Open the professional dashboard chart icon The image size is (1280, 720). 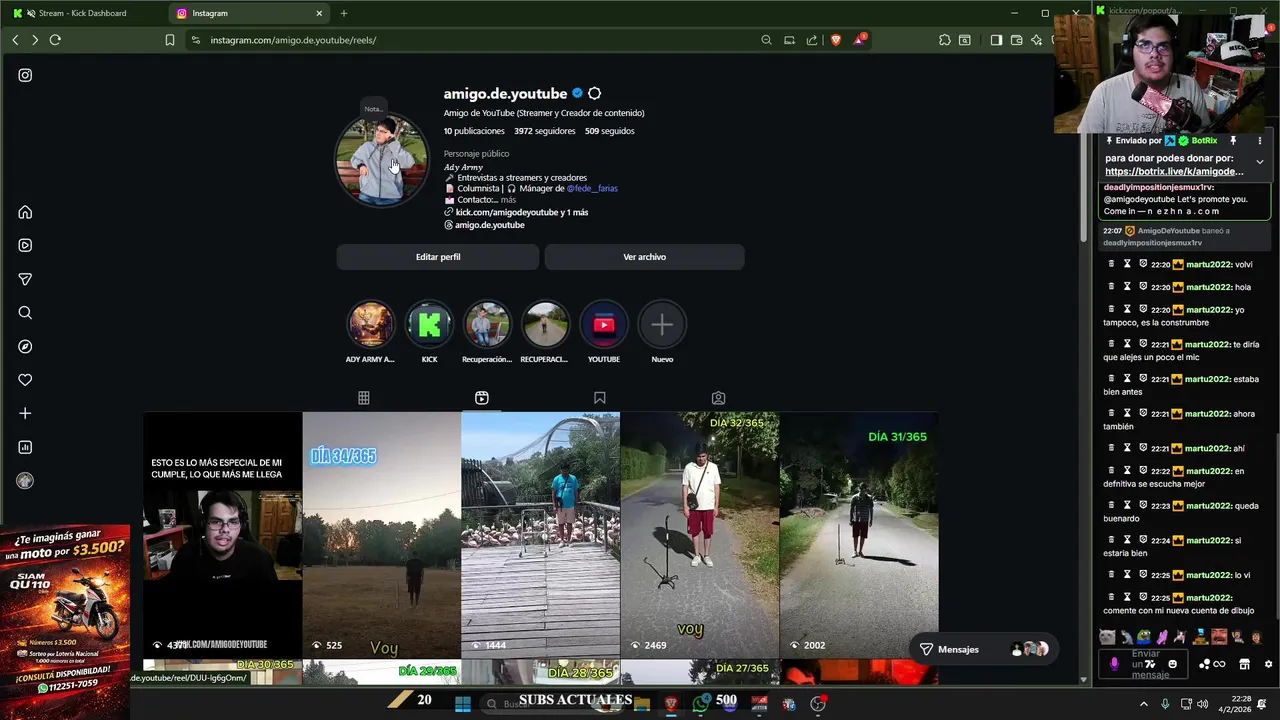[25, 447]
